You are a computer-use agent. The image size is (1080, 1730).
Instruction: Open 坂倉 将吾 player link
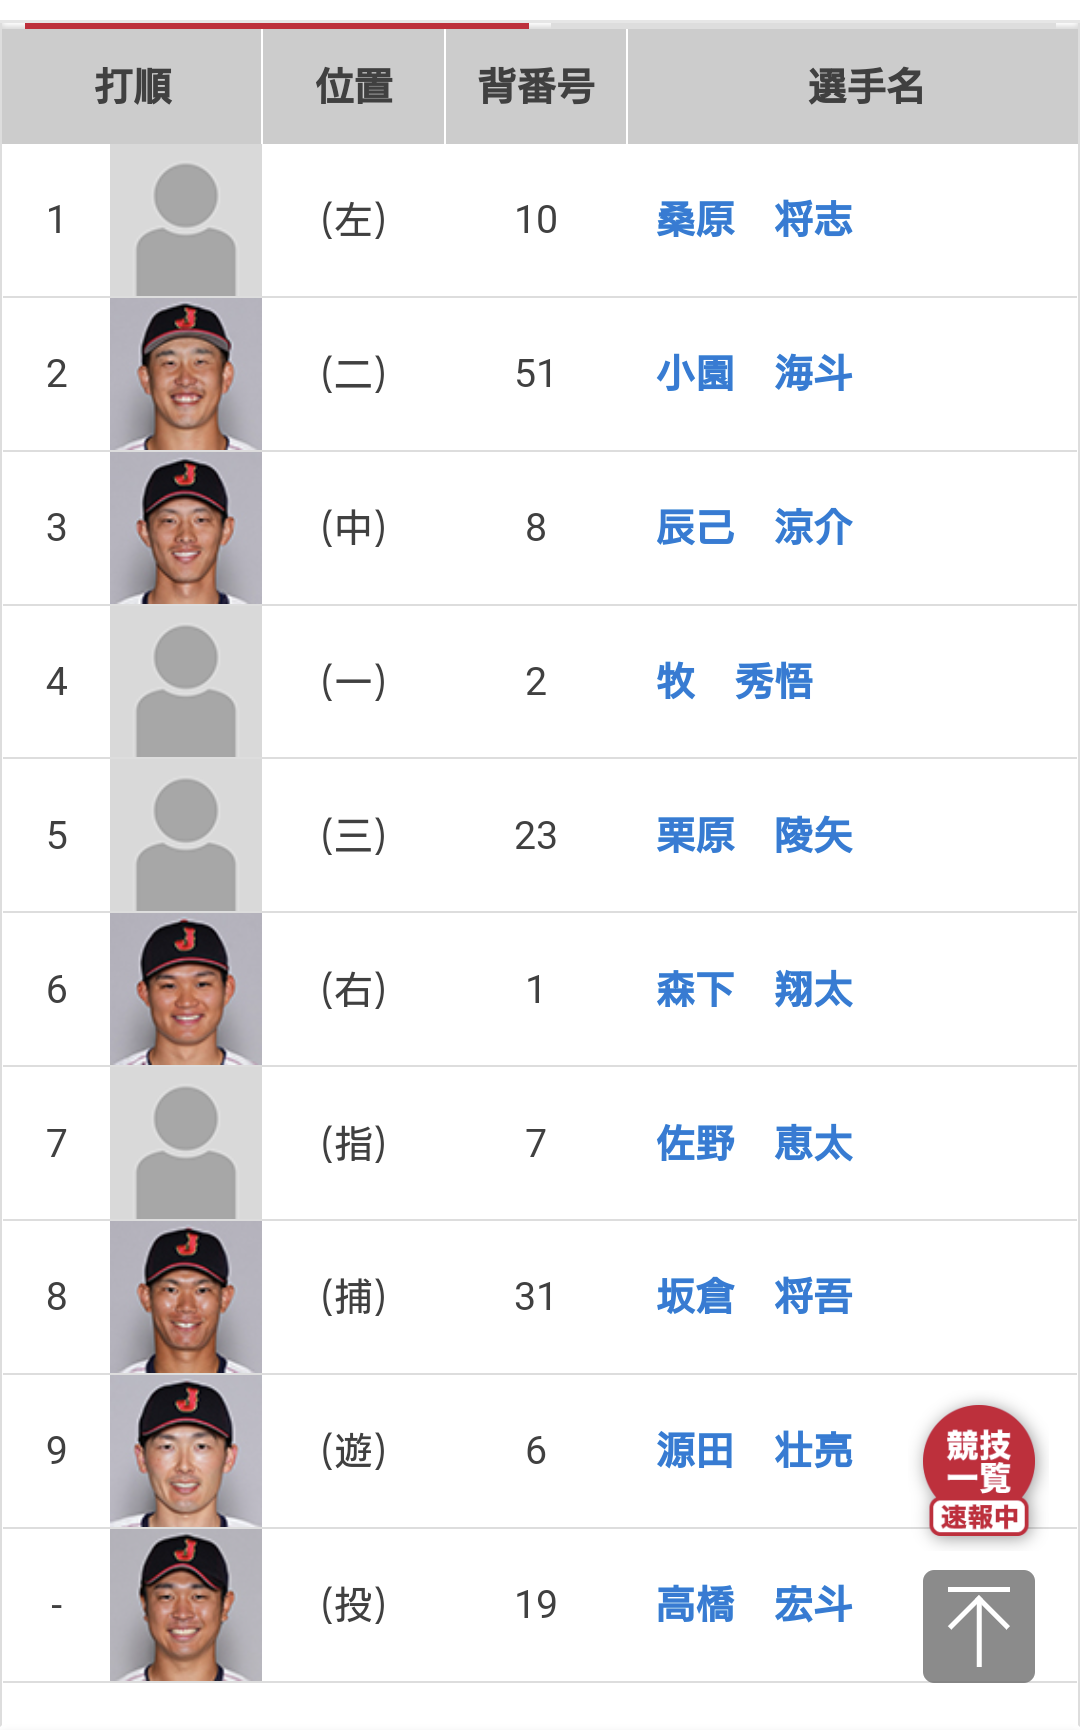[x=754, y=1297]
